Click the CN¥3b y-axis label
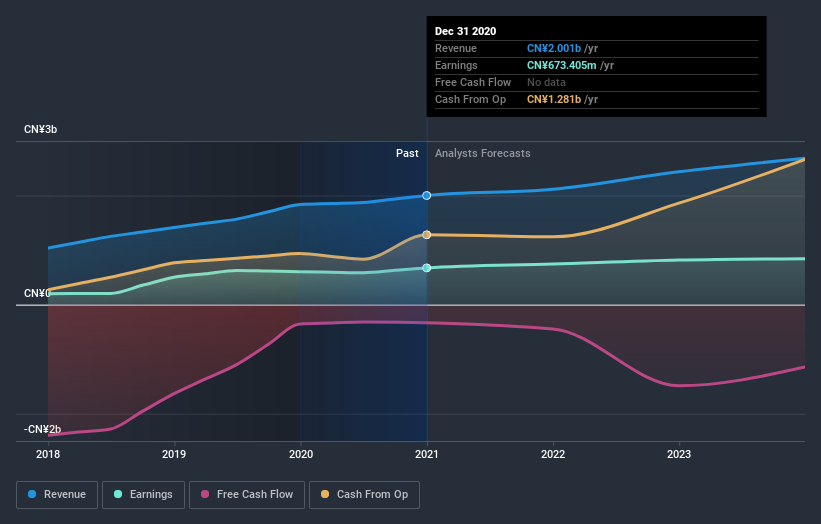Image resolution: width=821 pixels, height=524 pixels. pos(40,129)
